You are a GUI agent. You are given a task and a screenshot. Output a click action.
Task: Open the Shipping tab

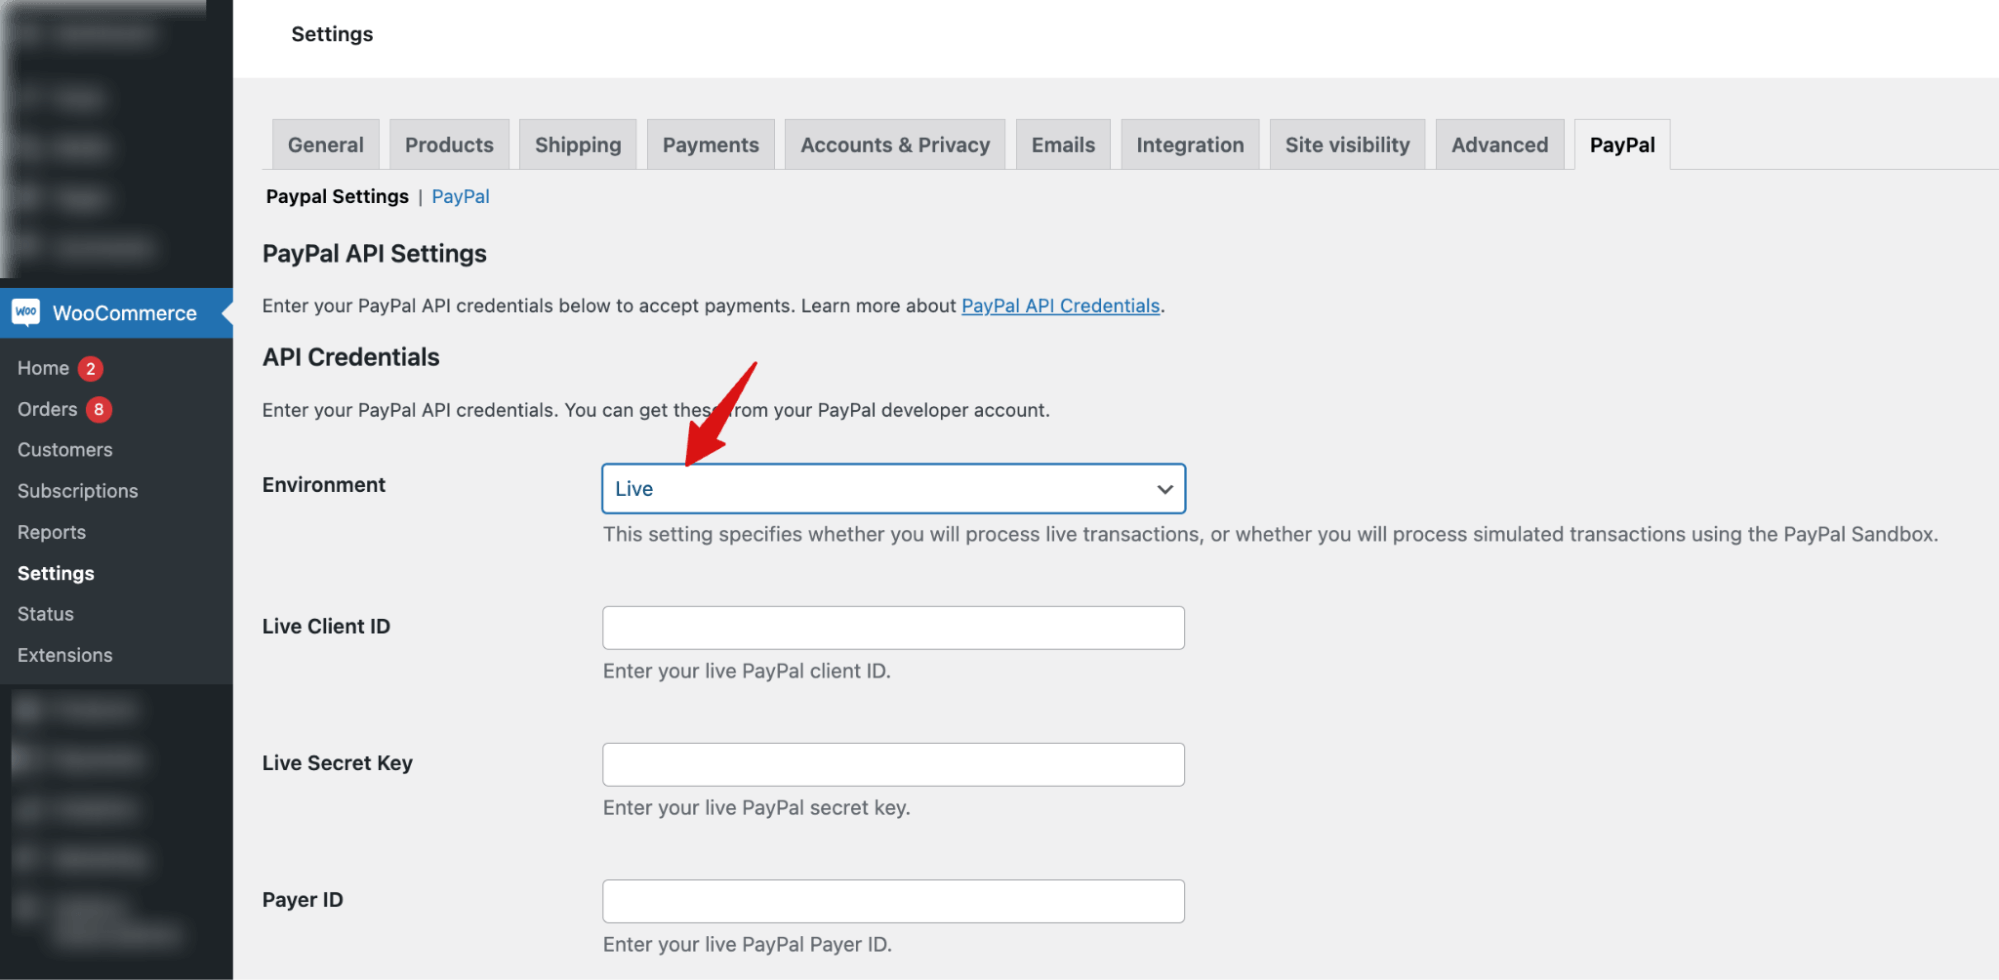tap(577, 145)
